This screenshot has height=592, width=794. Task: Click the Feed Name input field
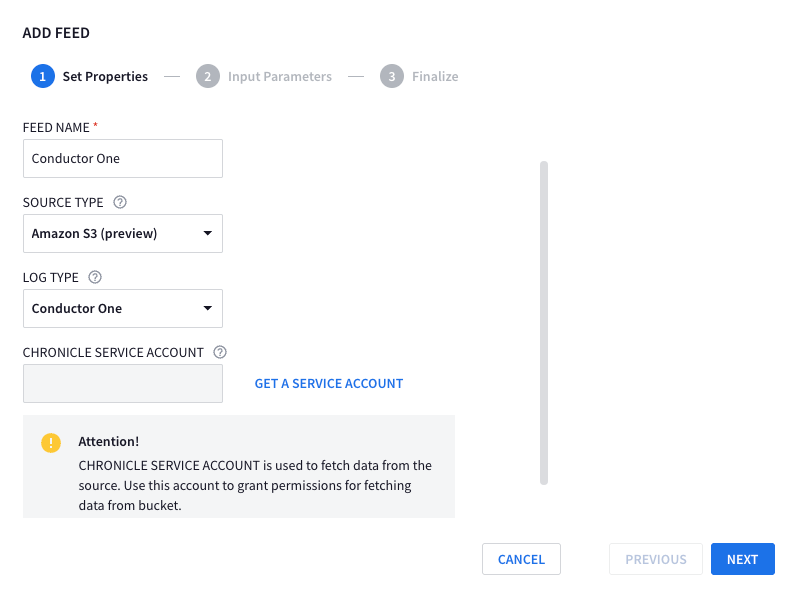122,158
